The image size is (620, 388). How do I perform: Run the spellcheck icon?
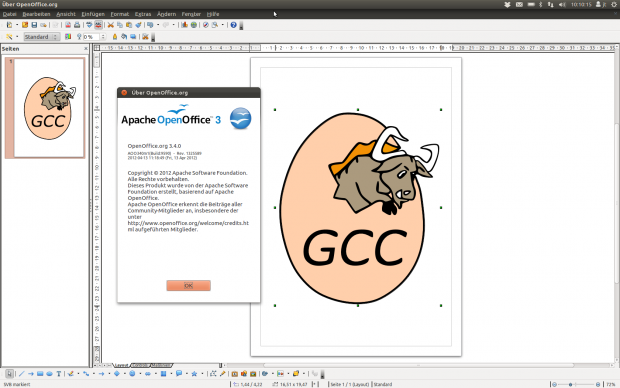89,25
